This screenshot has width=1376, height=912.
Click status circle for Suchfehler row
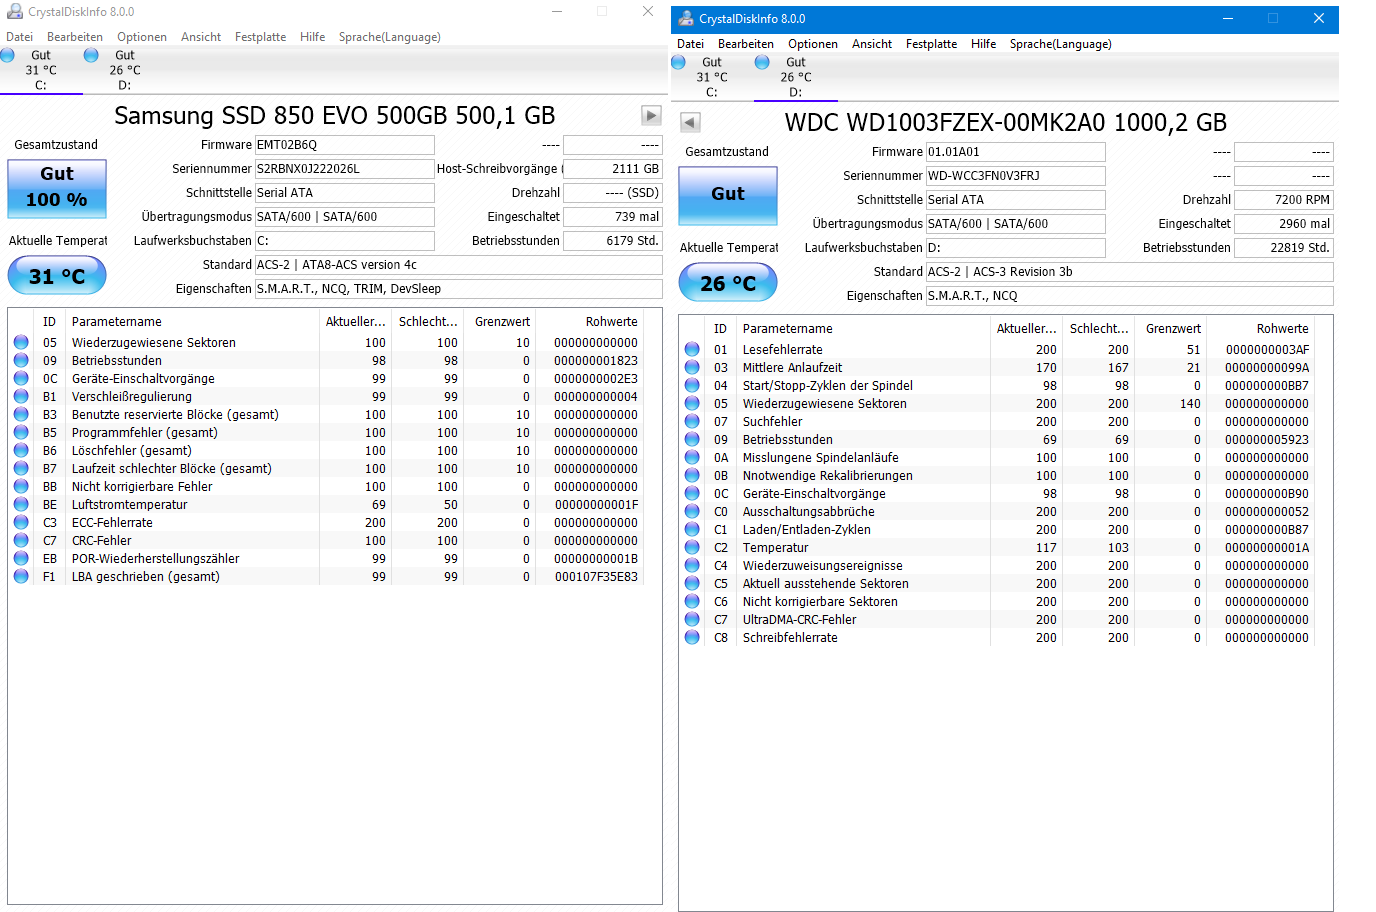click(692, 421)
